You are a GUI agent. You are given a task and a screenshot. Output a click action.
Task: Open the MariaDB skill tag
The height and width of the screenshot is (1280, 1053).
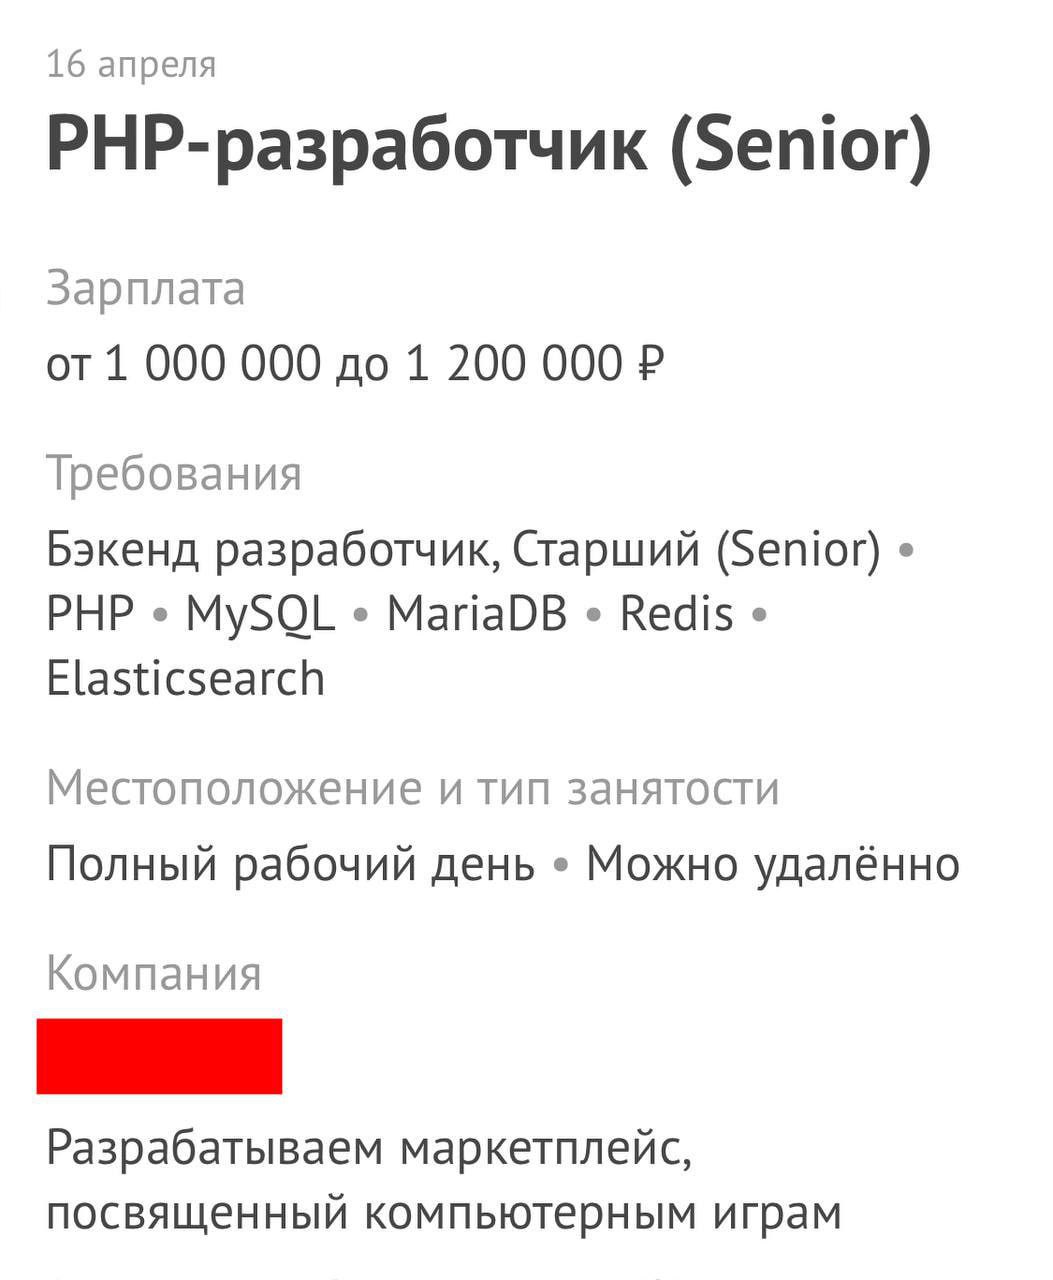pos(477,614)
